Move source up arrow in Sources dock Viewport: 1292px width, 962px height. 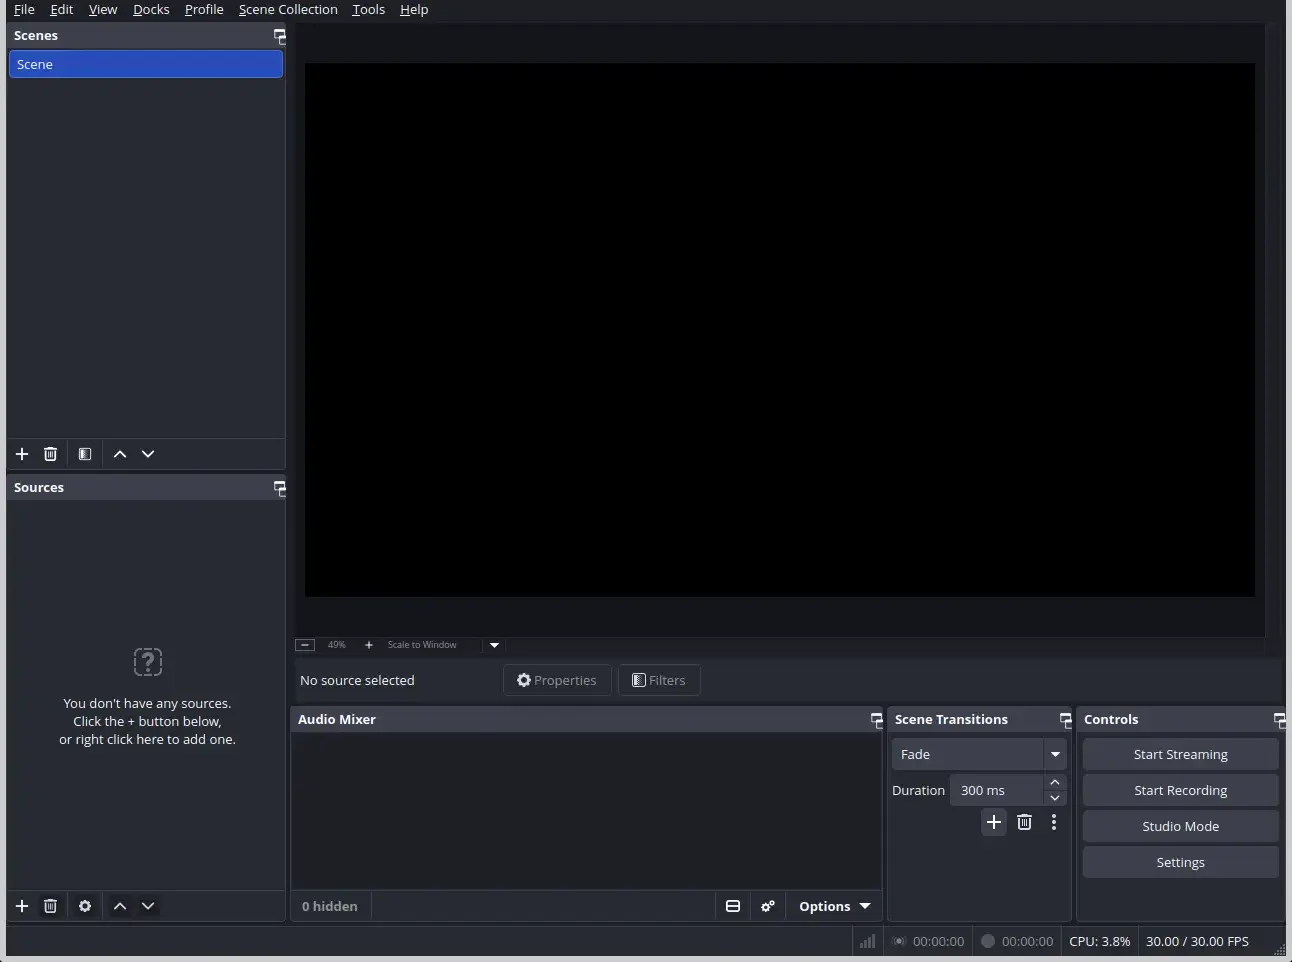(120, 906)
